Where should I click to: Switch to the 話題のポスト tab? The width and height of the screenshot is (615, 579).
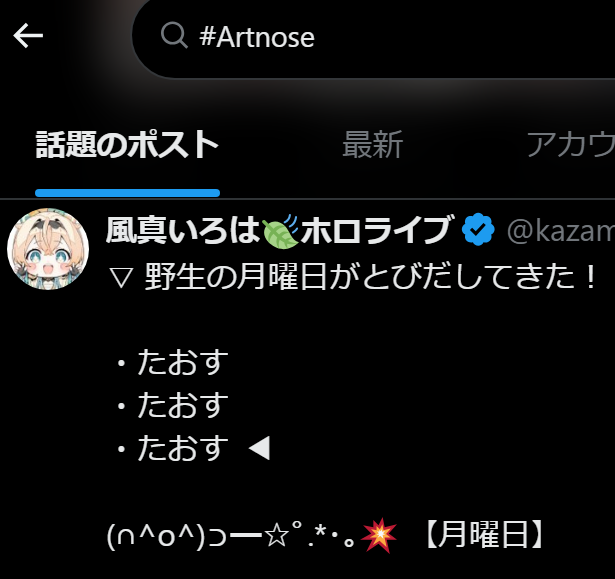(127, 145)
